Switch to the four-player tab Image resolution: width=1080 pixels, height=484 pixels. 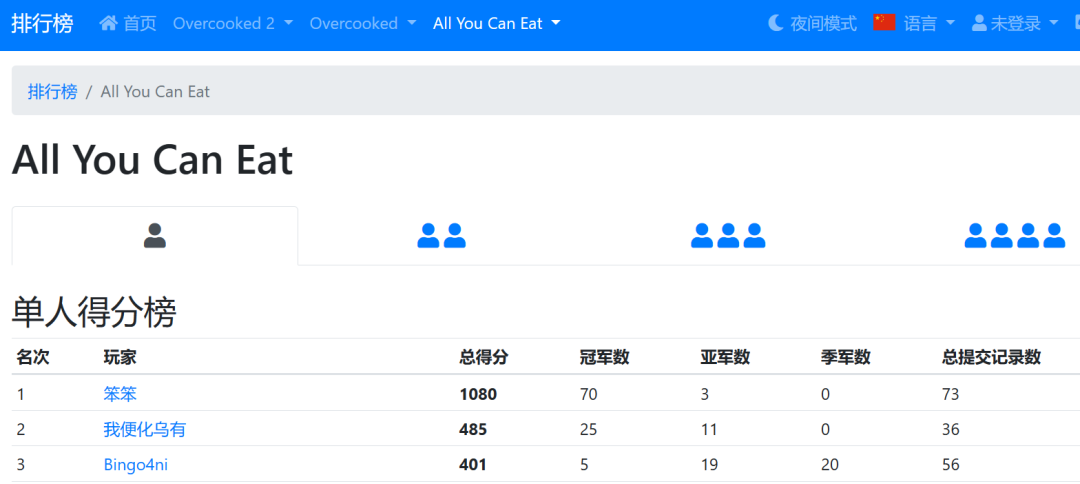[x=1015, y=236]
